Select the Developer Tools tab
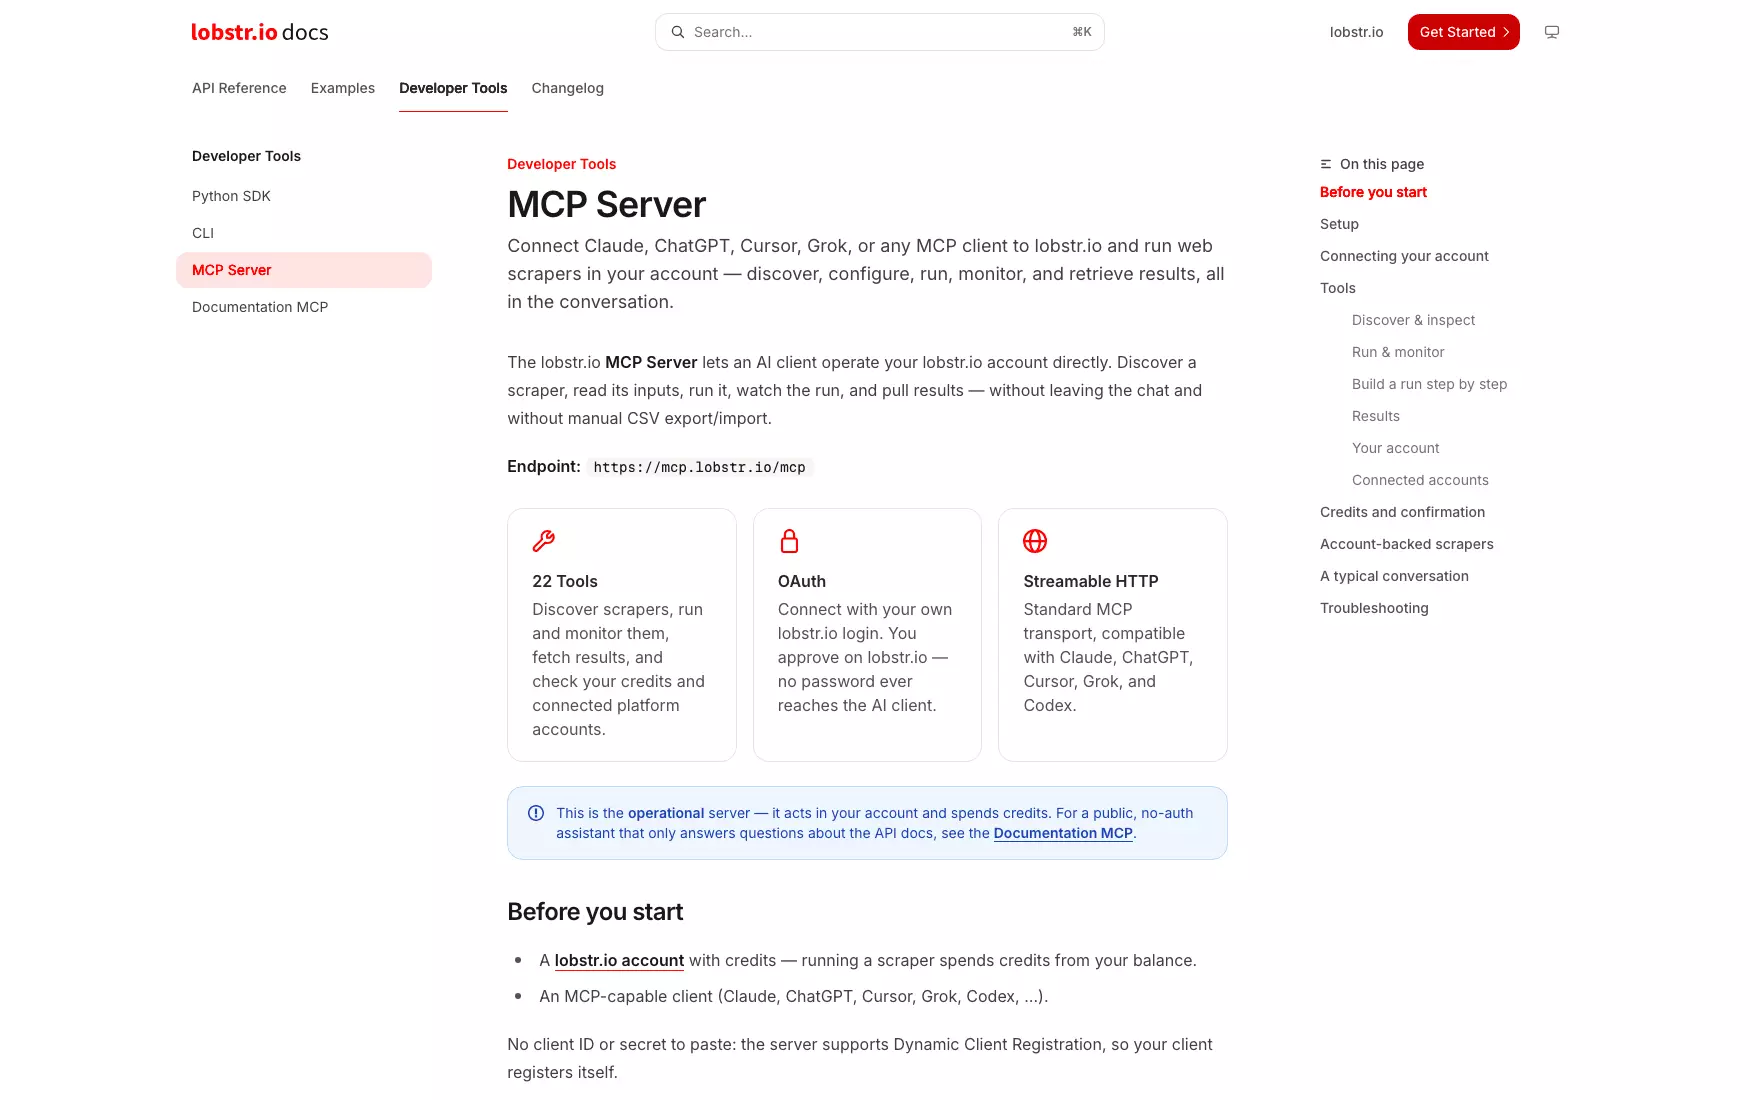Screen dimensions: 1760x1100 pyautogui.click(x=453, y=88)
